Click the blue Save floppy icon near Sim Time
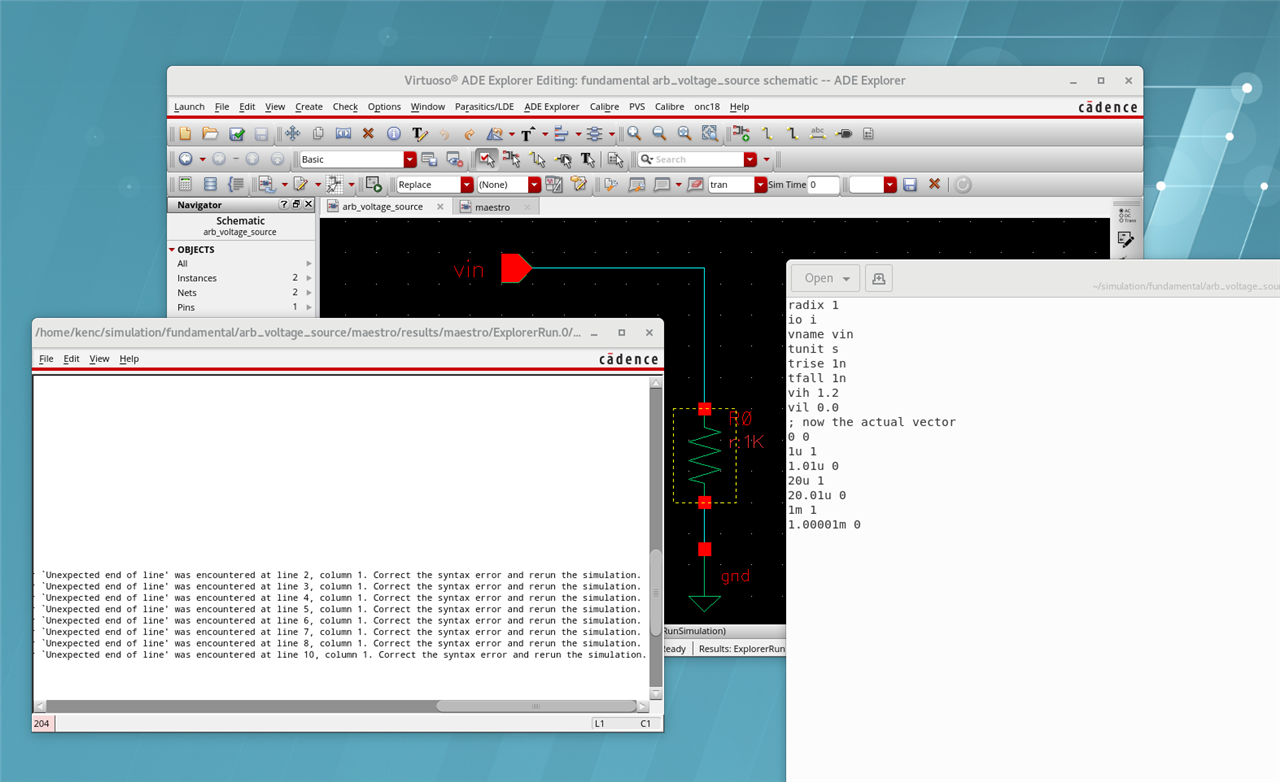The width and height of the screenshot is (1280, 782). point(910,185)
